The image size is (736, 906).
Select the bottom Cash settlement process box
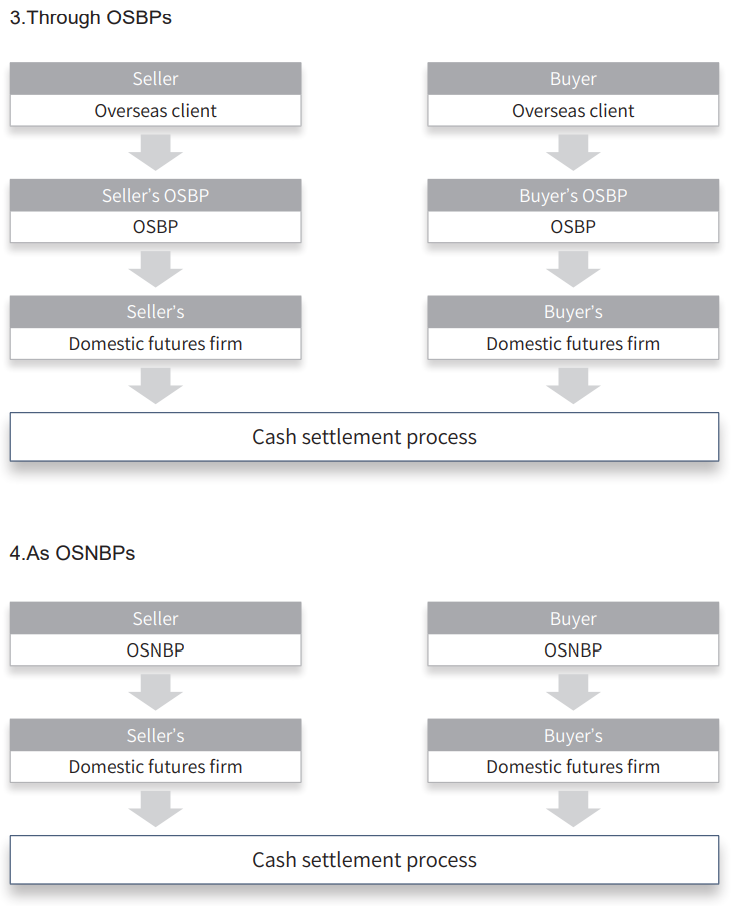tap(364, 860)
